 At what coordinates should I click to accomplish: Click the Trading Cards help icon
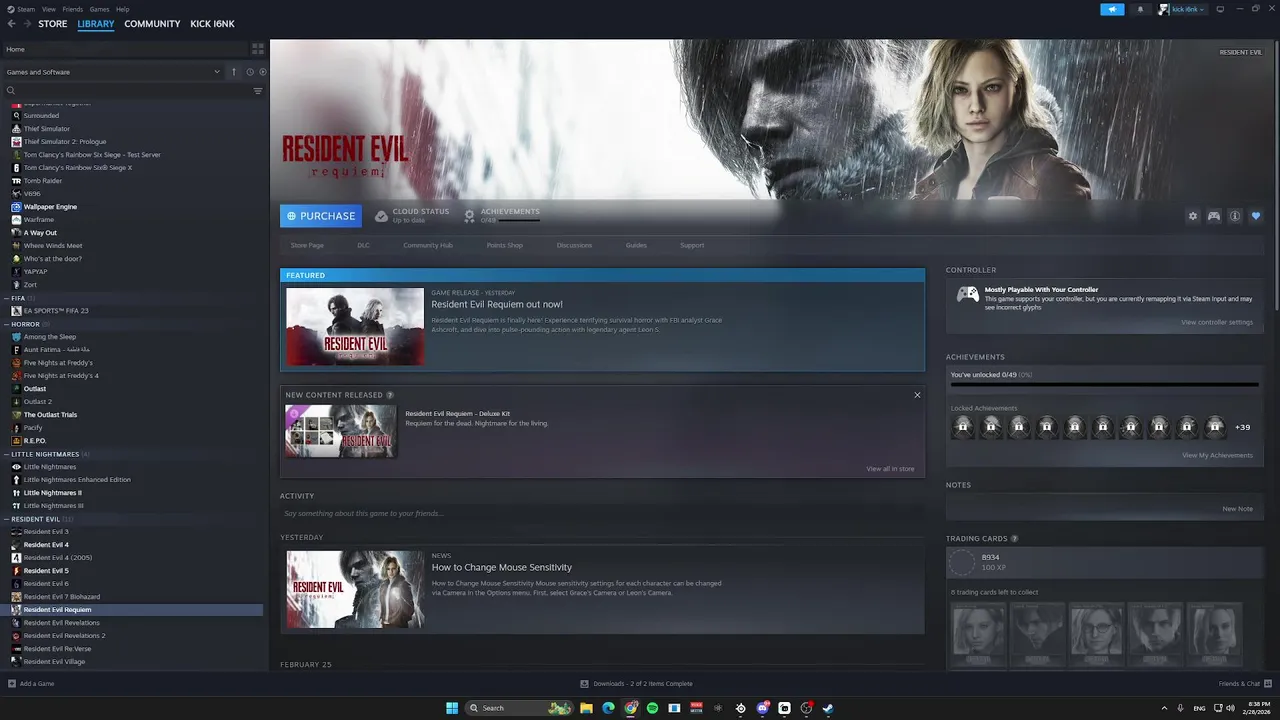[1014, 539]
